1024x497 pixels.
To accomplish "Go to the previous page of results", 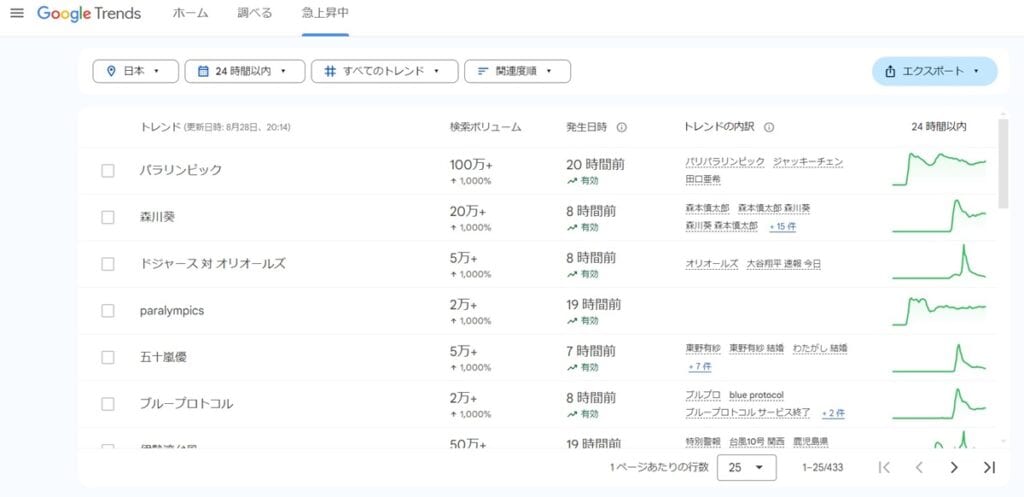I will pyautogui.click(x=919, y=467).
